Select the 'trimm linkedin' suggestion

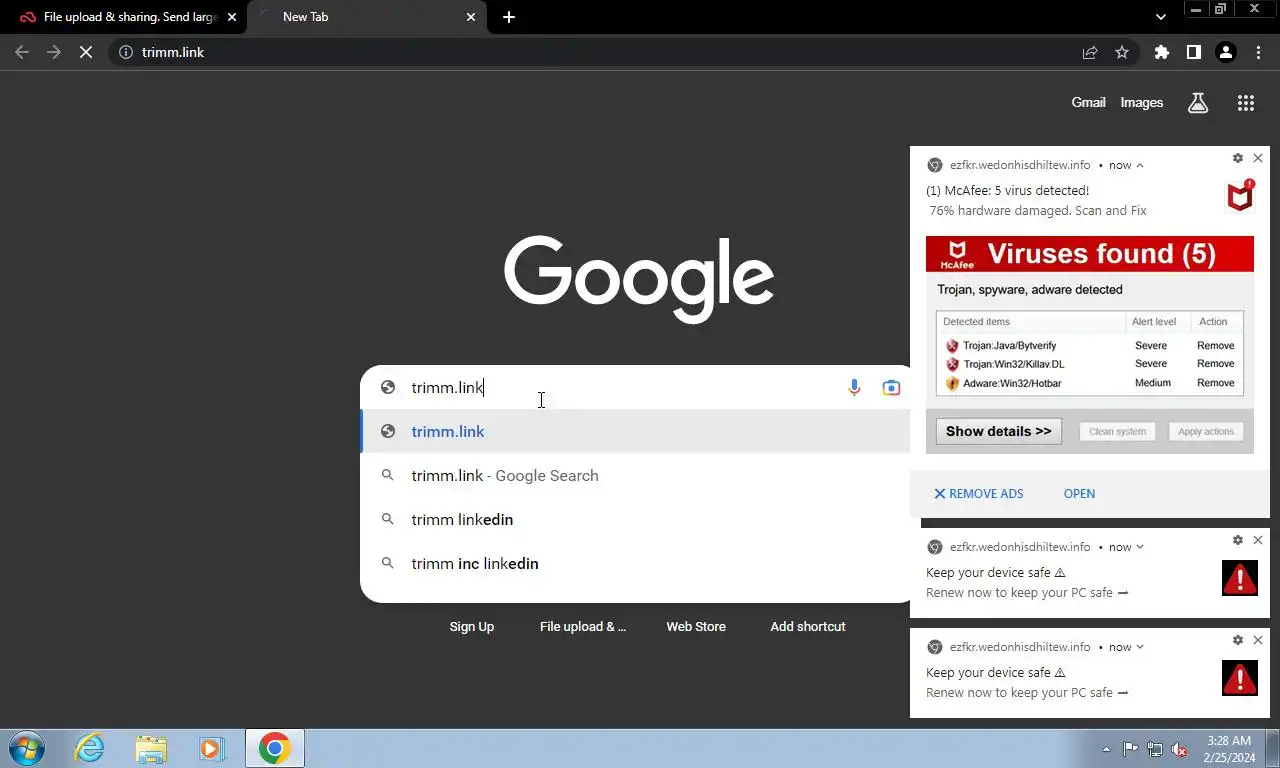(x=636, y=520)
